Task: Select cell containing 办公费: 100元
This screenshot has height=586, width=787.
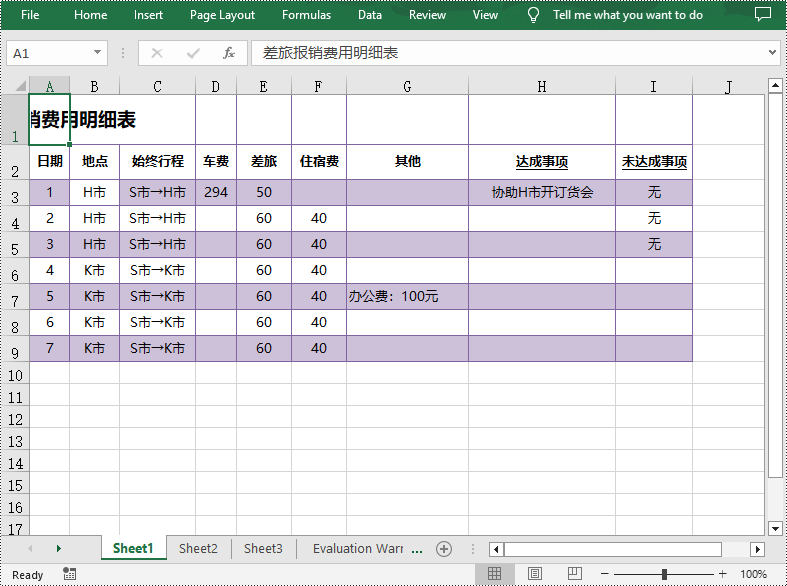Action: [407, 297]
